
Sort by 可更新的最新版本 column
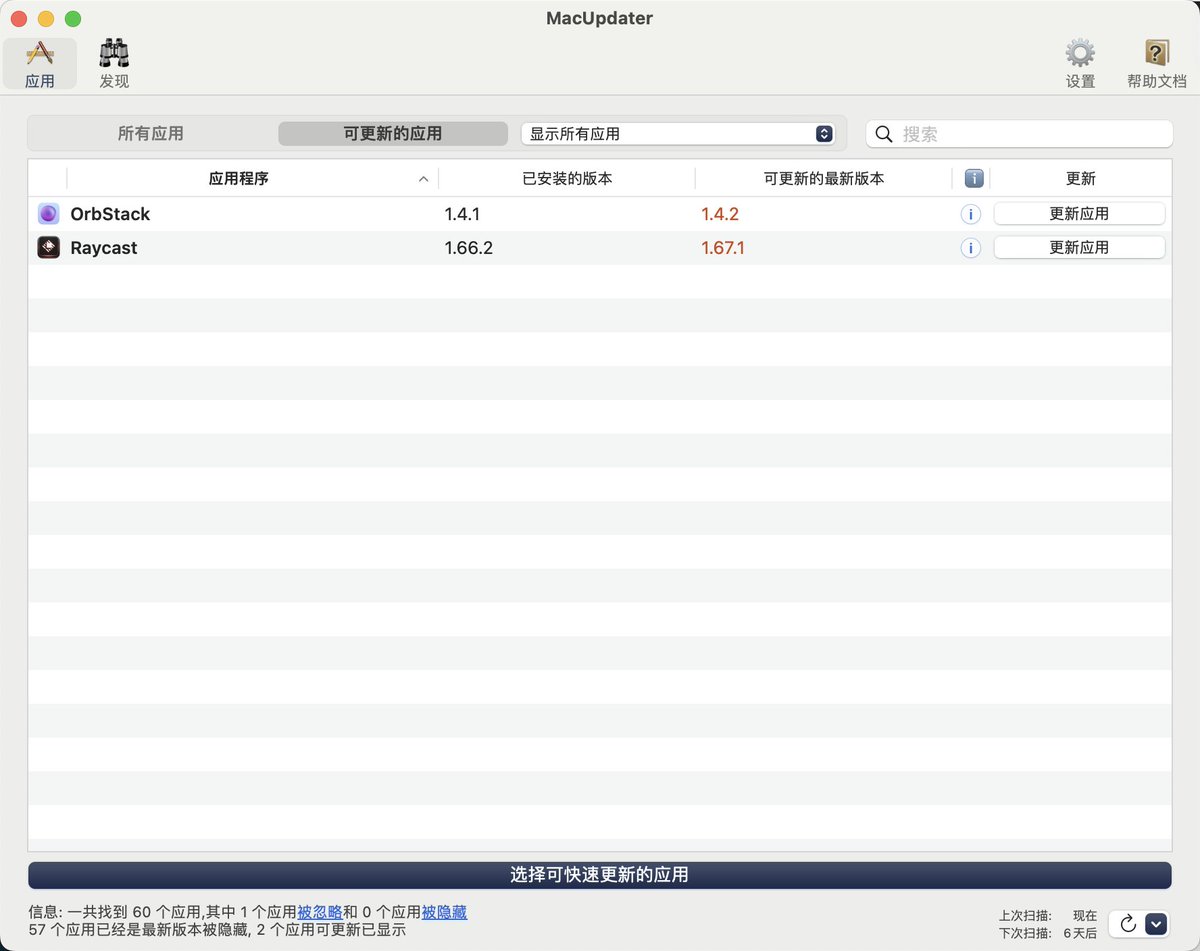coord(824,179)
